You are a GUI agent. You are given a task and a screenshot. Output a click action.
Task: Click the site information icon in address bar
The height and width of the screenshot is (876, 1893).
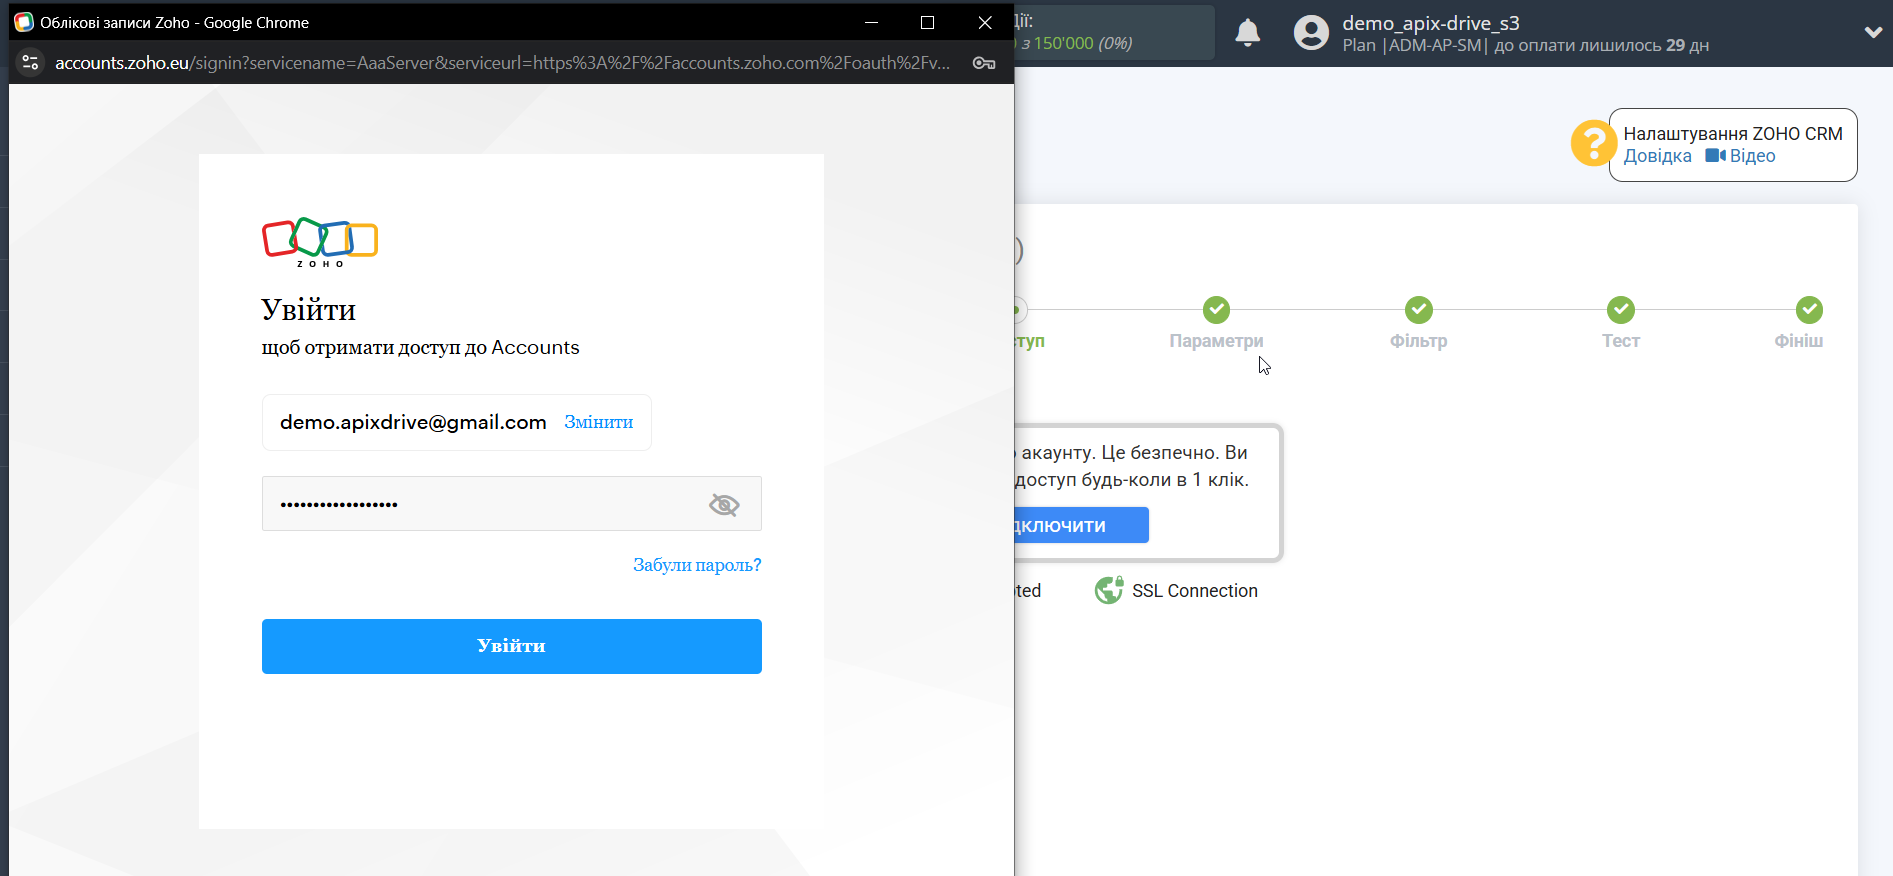pos(30,62)
